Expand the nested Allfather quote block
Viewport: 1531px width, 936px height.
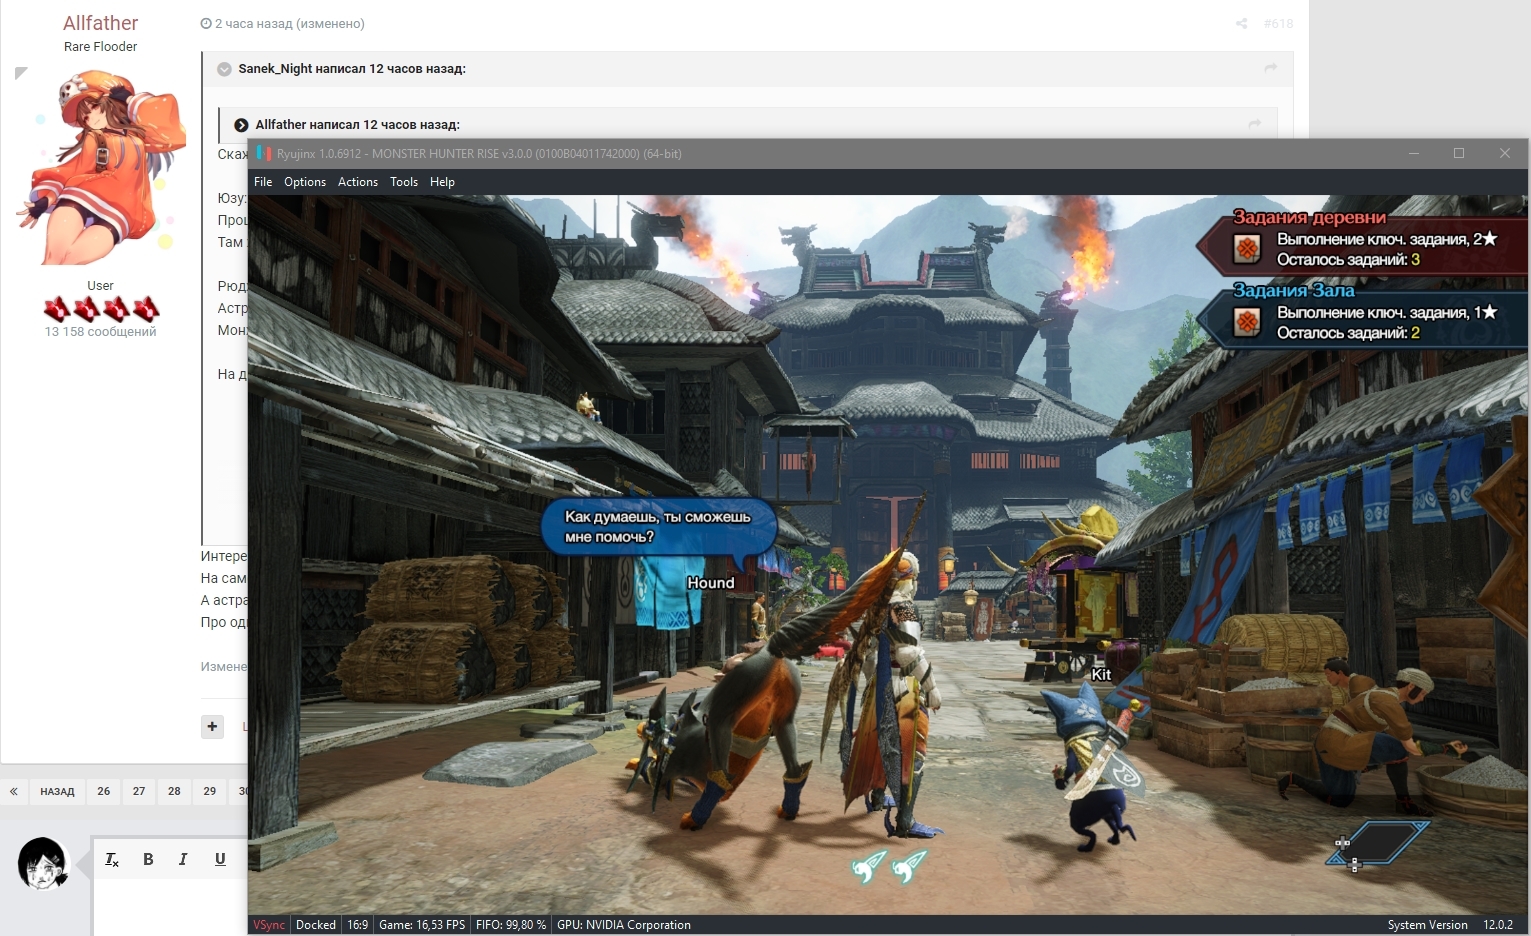coord(241,125)
